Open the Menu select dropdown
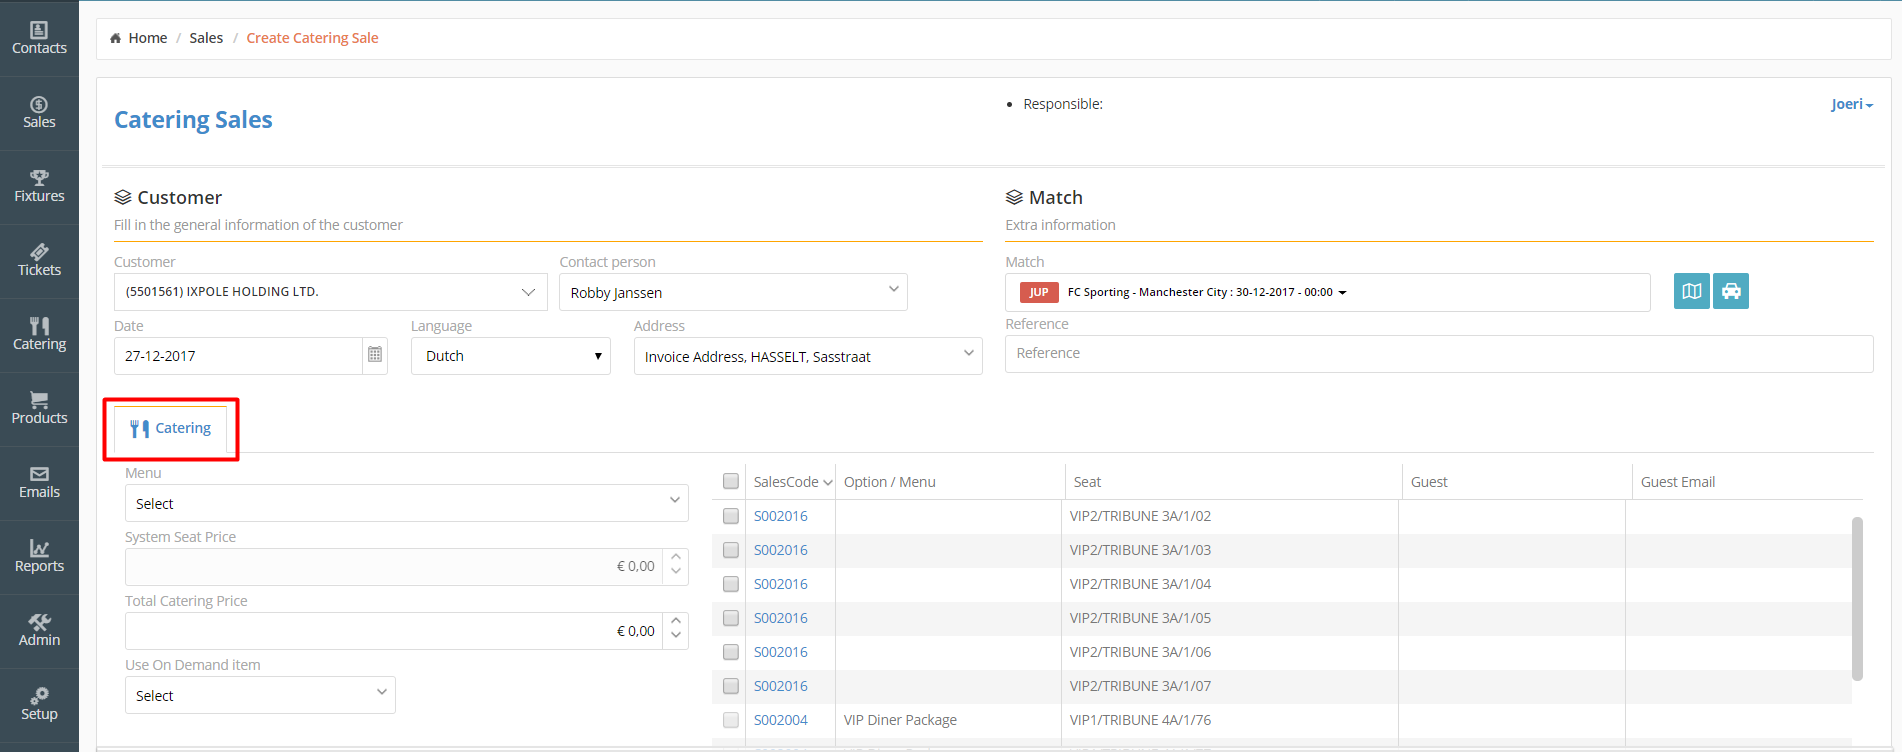 [406, 503]
